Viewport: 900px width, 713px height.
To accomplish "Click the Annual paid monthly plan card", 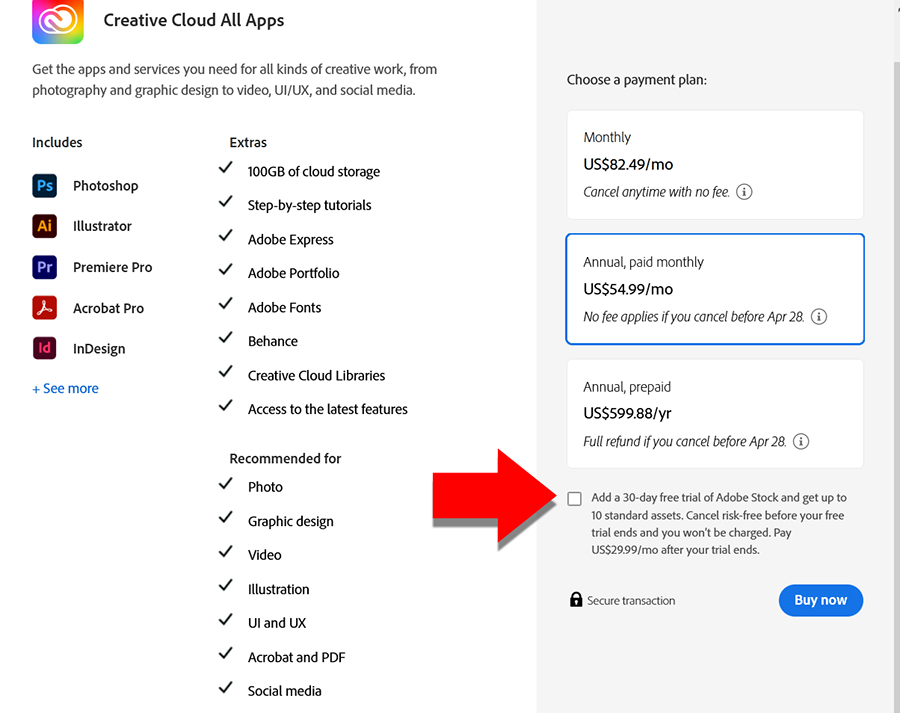I will (x=714, y=288).
